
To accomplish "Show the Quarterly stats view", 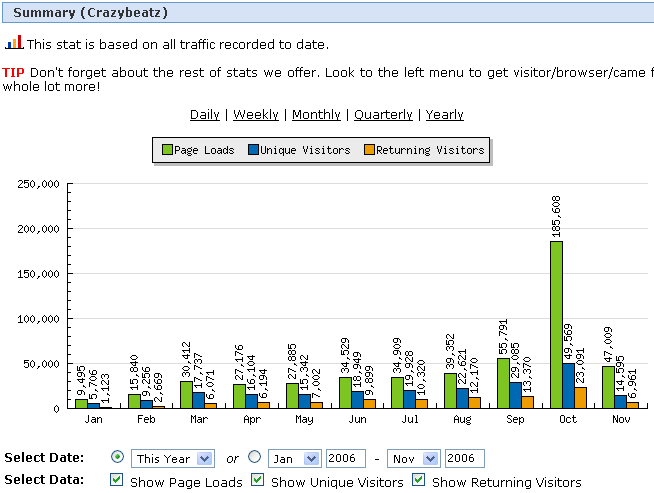I will click(383, 115).
